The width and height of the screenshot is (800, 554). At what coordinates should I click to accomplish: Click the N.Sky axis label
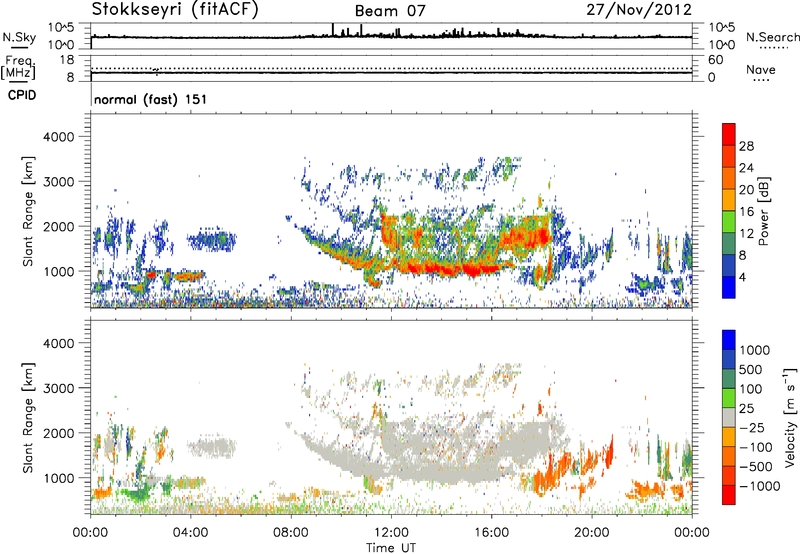(x=19, y=37)
